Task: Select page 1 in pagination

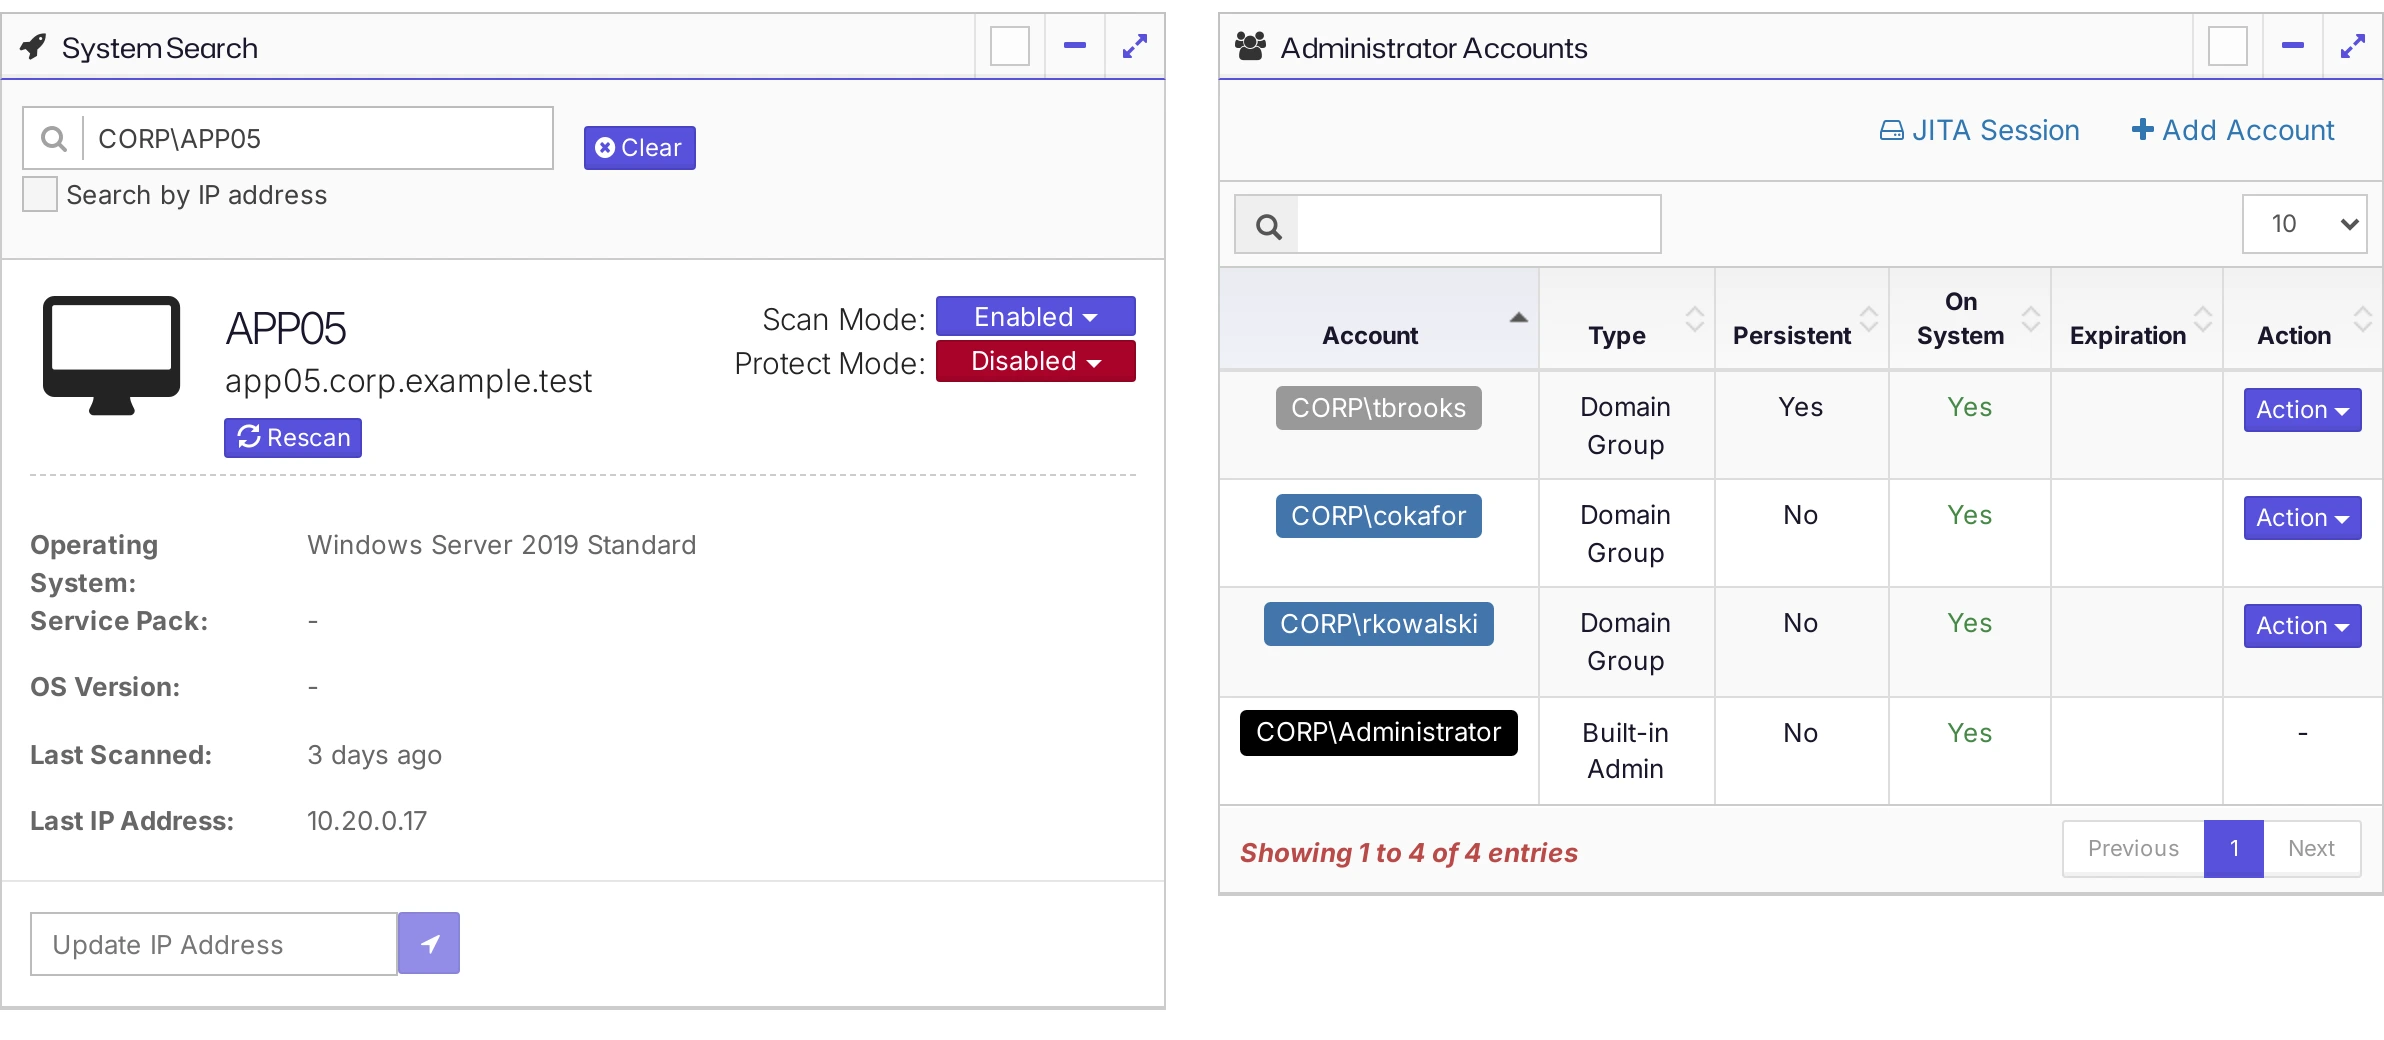Action: point(2234,849)
